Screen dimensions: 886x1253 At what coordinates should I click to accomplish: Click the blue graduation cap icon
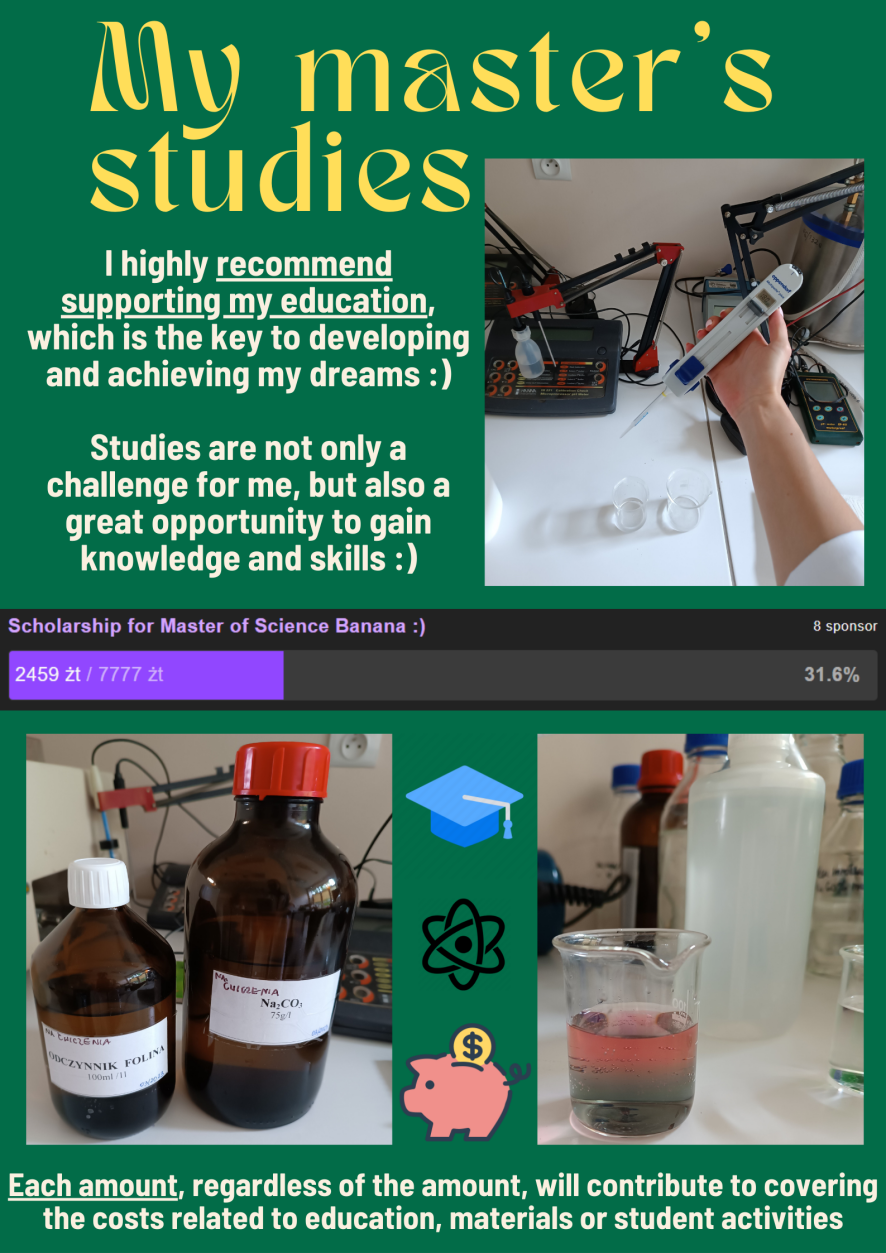(464, 804)
